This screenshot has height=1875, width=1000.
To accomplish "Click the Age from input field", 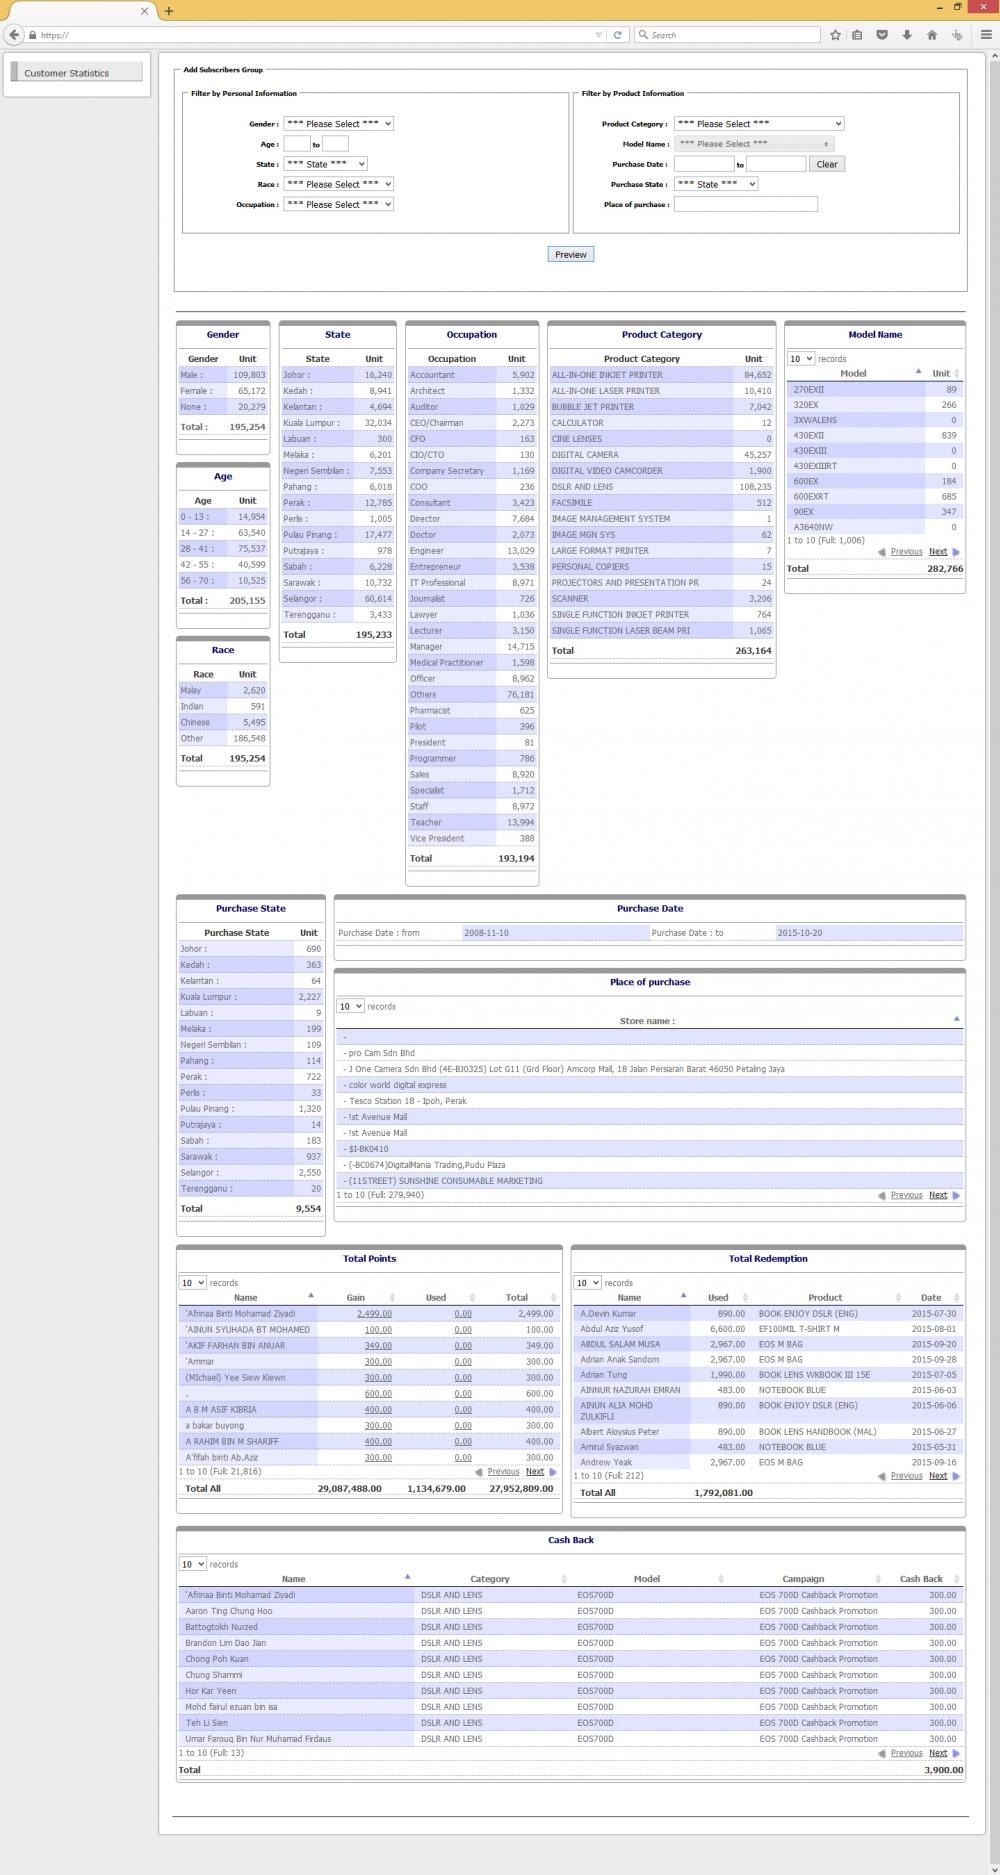I will point(297,144).
